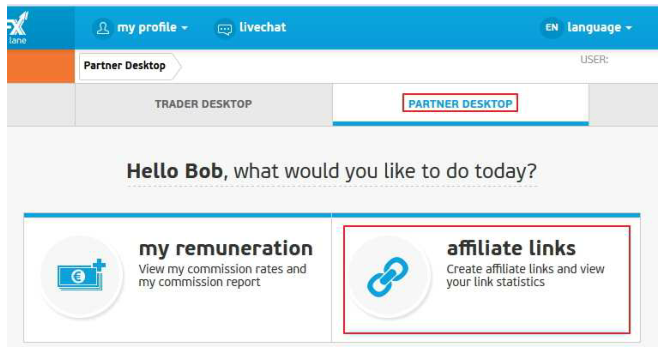Click the Partner Desktop breadcrumb

click(125, 66)
